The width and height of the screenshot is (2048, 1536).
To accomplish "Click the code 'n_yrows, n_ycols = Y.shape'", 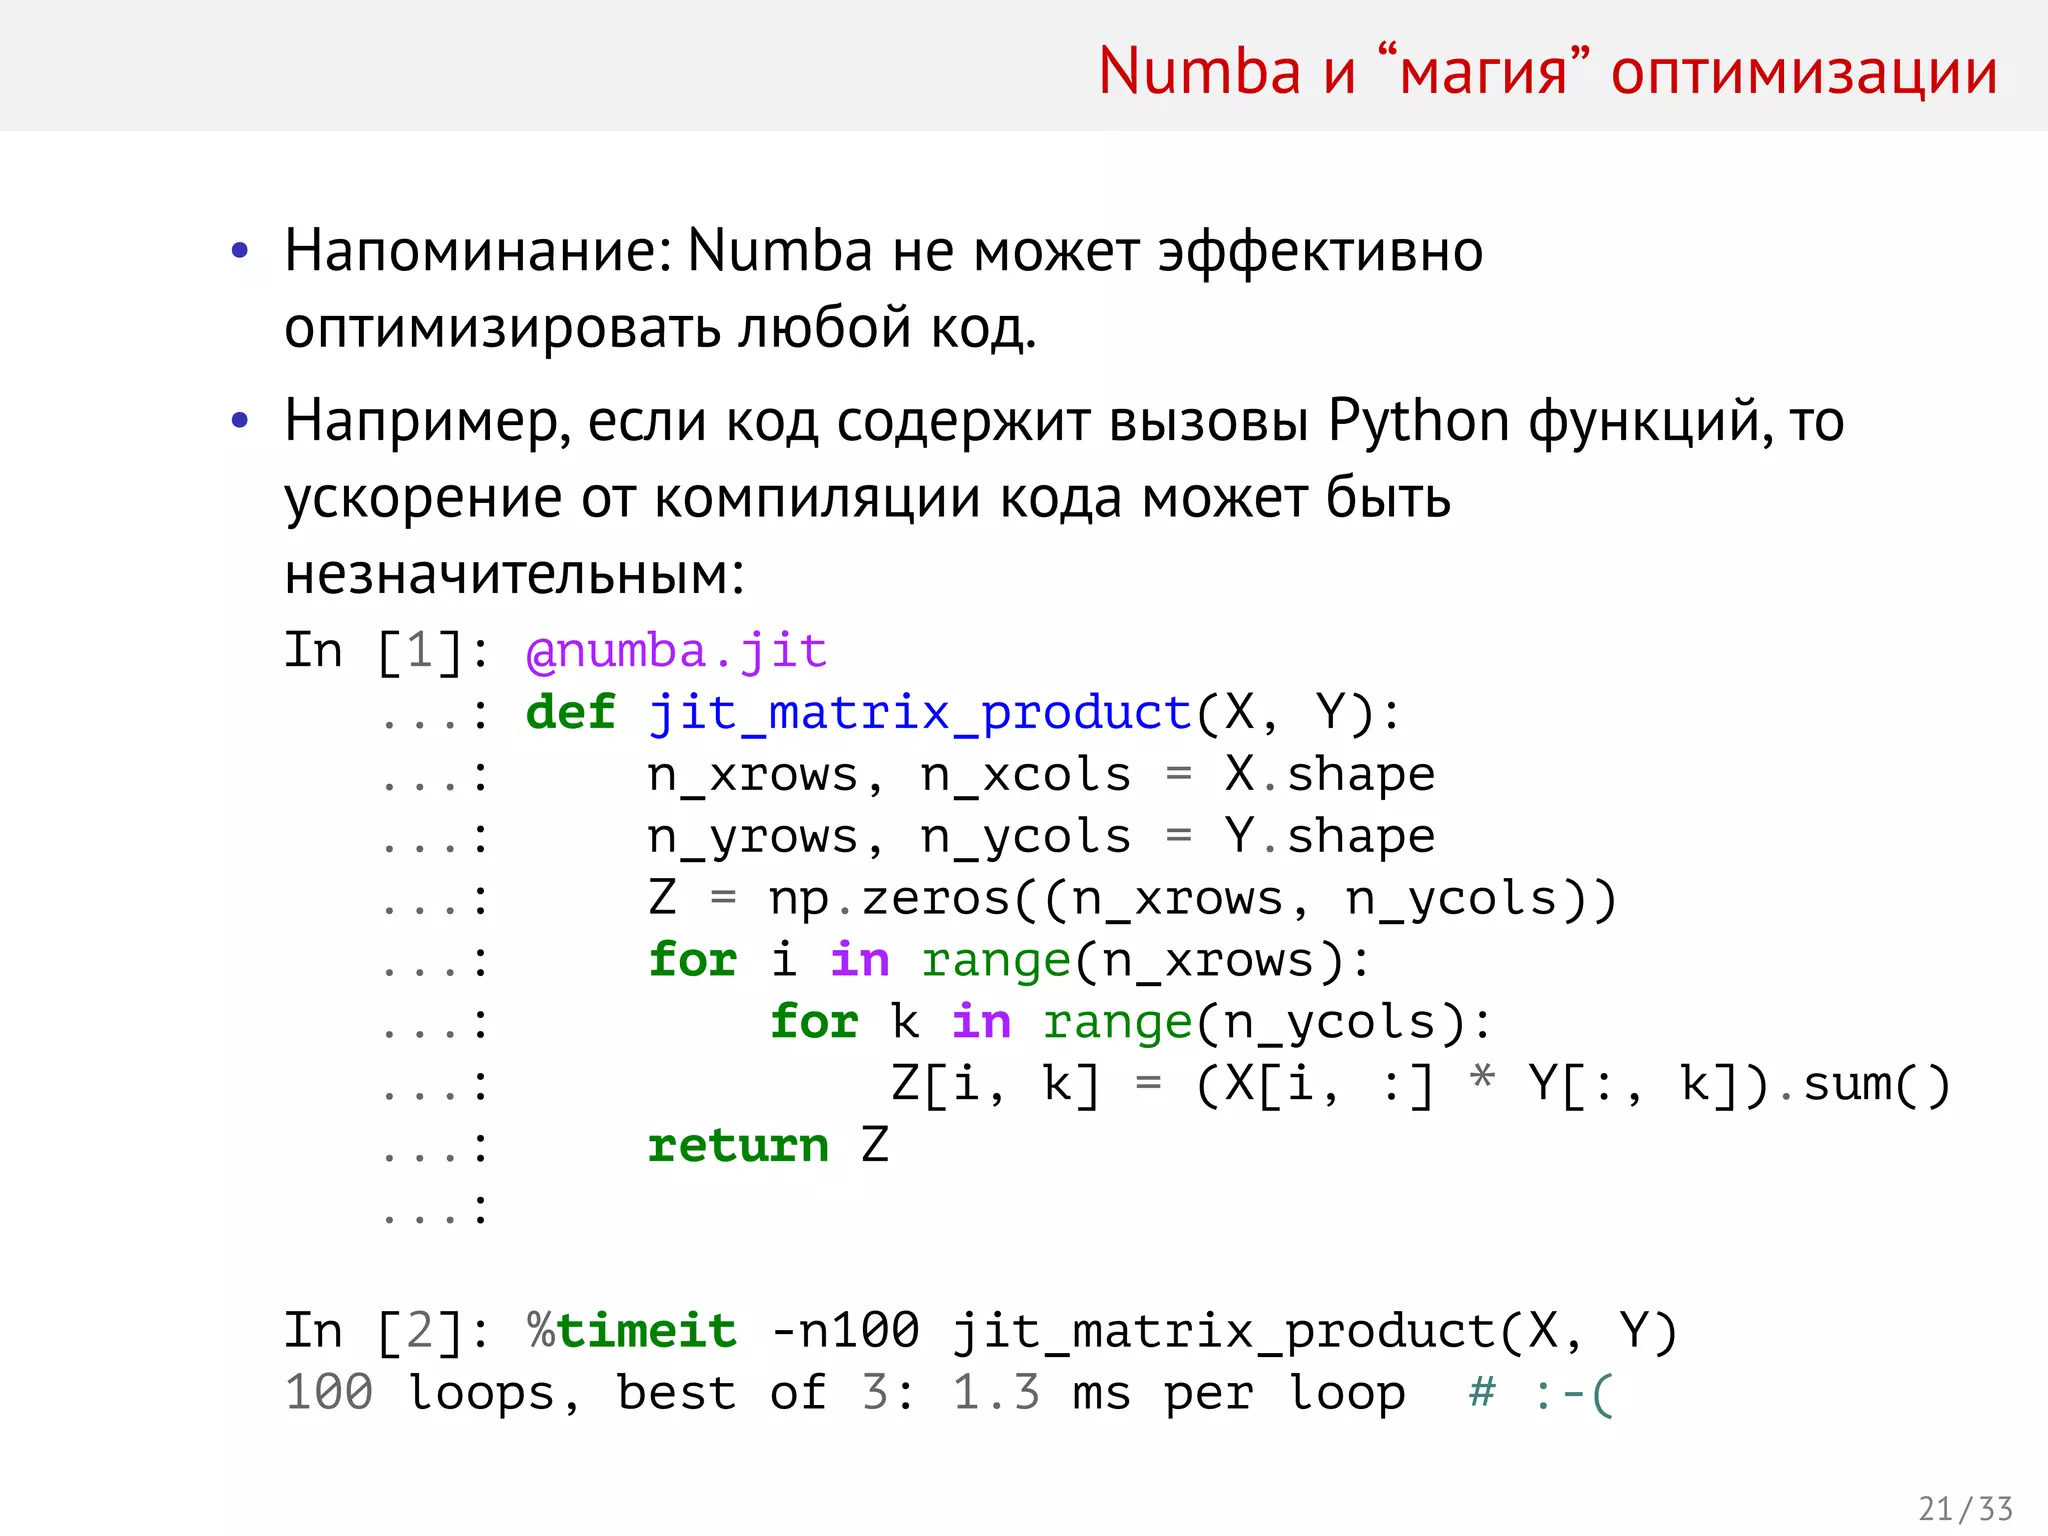I will (1041, 837).
